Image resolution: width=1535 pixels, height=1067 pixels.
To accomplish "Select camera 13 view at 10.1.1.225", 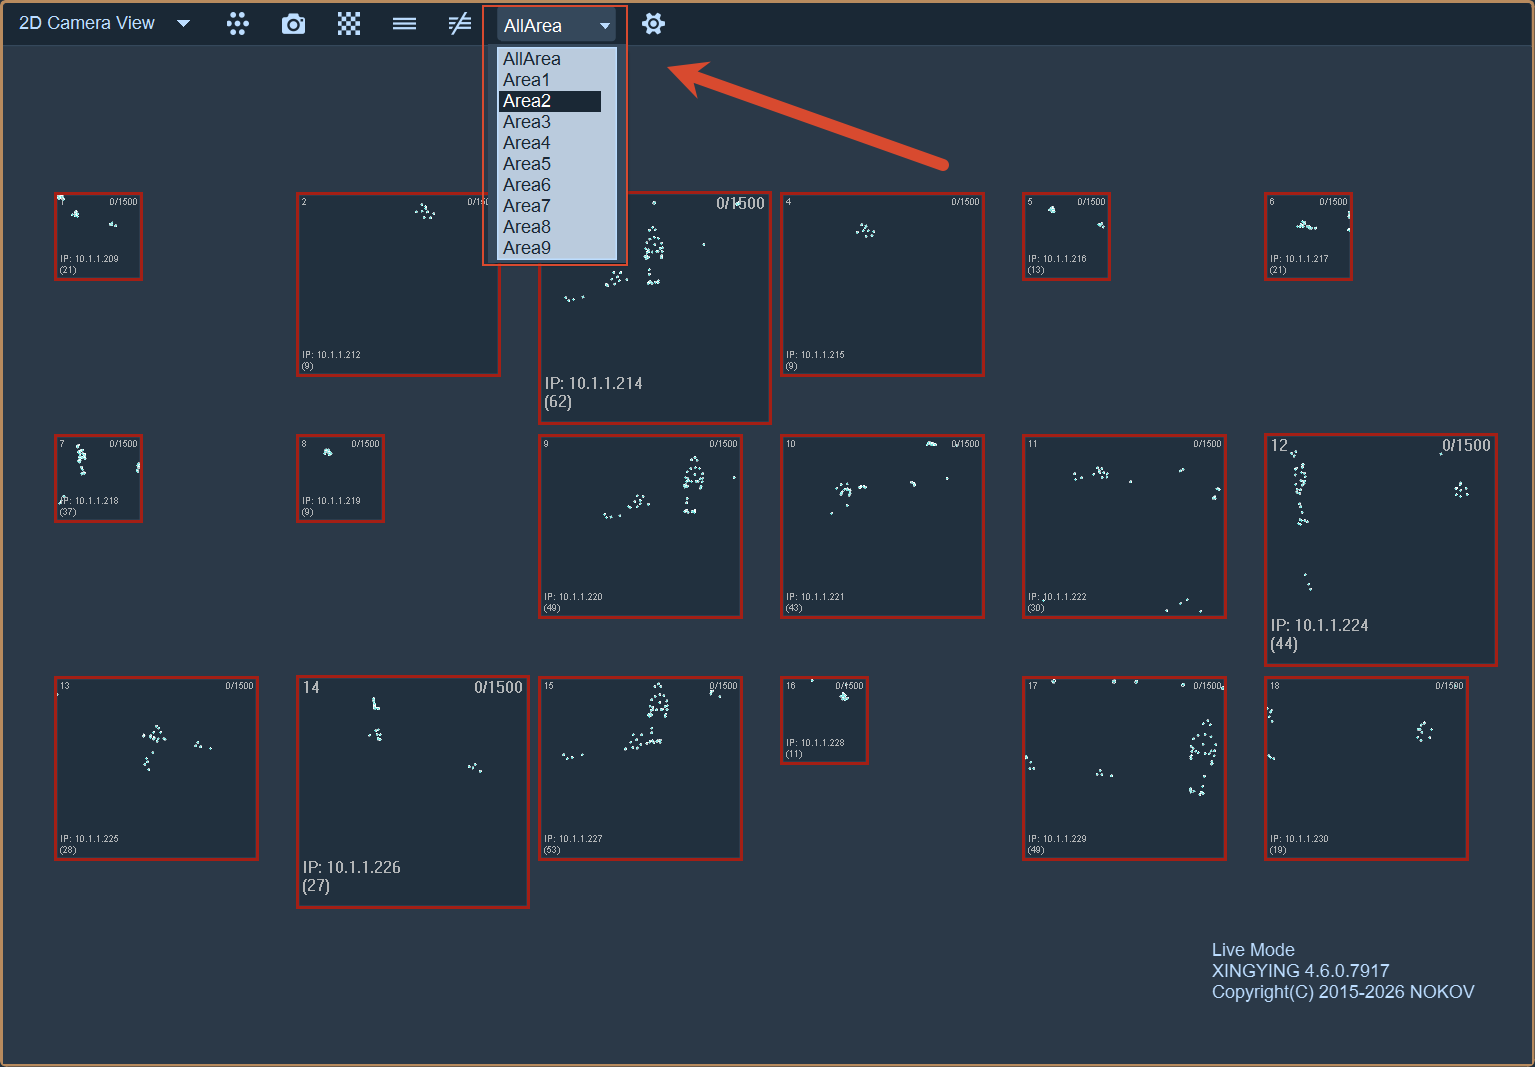I will click(x=156, y=768).
